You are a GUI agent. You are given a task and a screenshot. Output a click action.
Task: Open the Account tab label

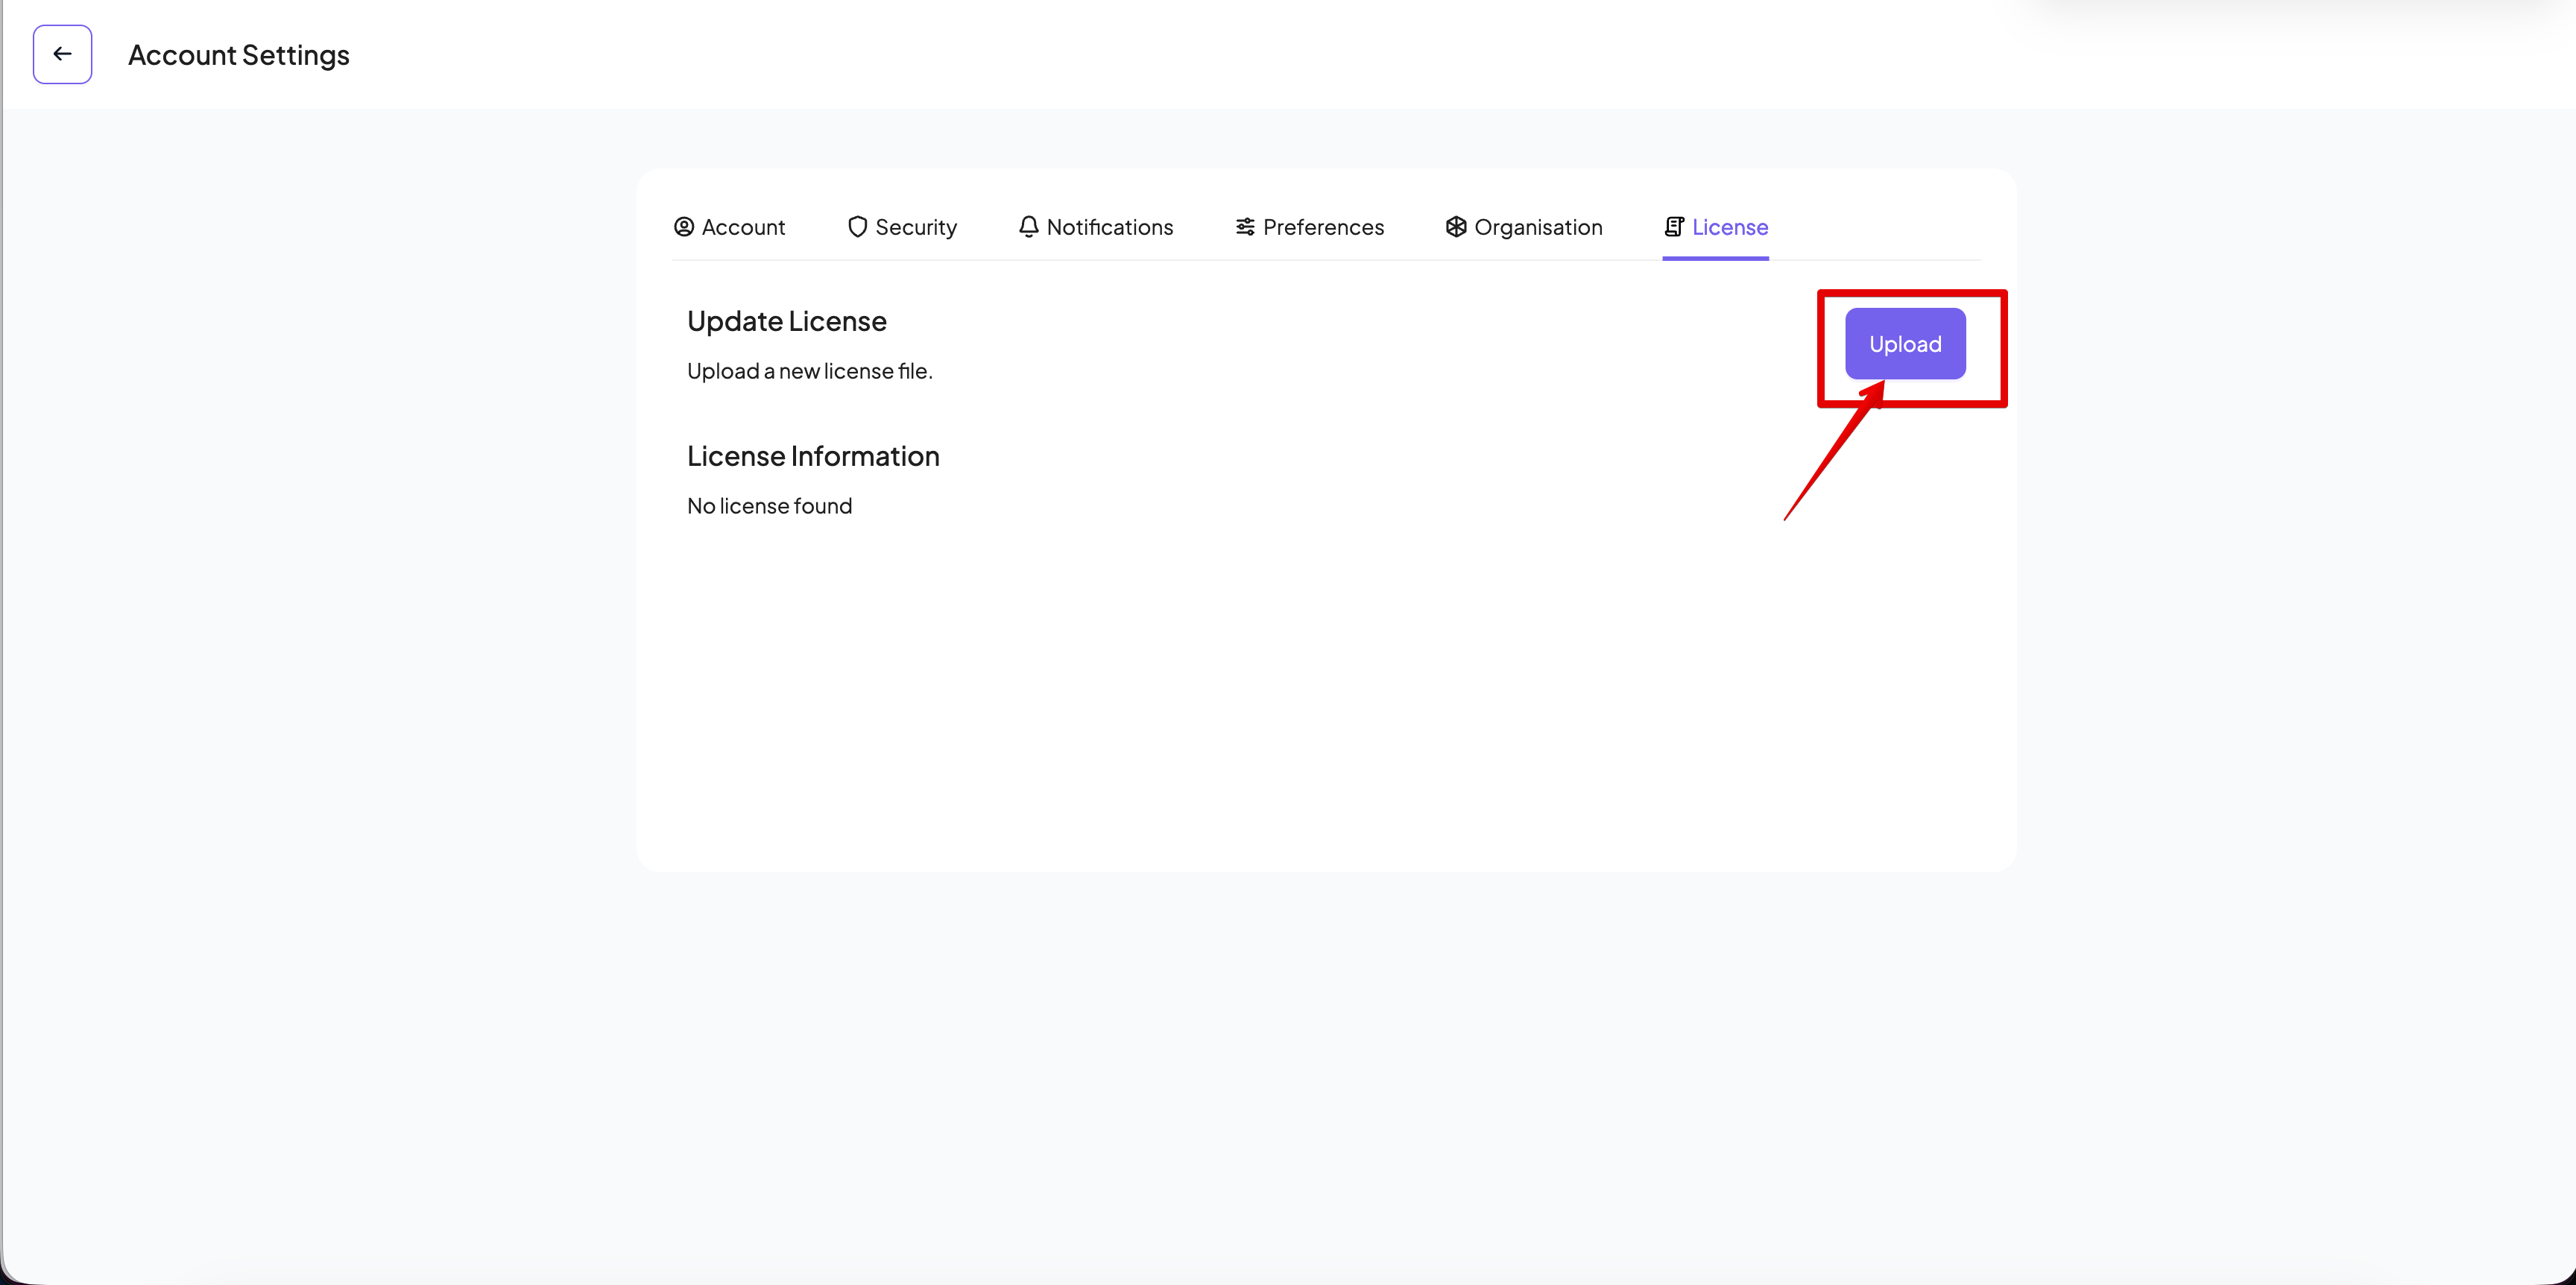pyautogui.click(x=743, y=227)
